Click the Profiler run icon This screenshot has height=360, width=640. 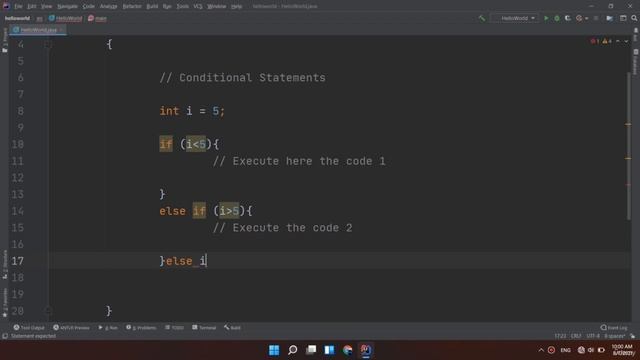tap(579, 18)
